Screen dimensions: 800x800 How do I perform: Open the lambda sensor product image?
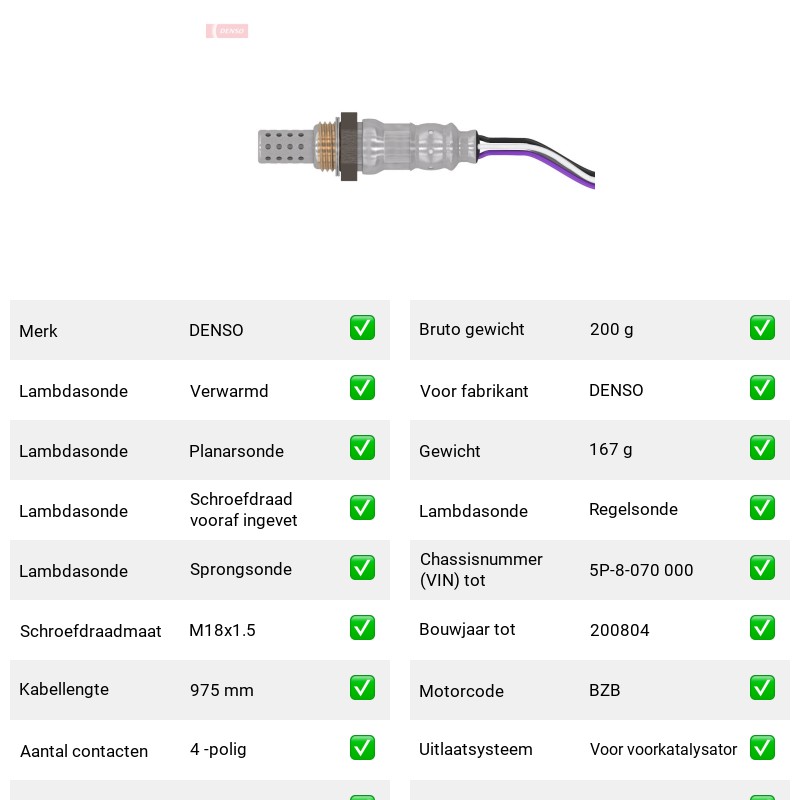(x=426, y=150)
